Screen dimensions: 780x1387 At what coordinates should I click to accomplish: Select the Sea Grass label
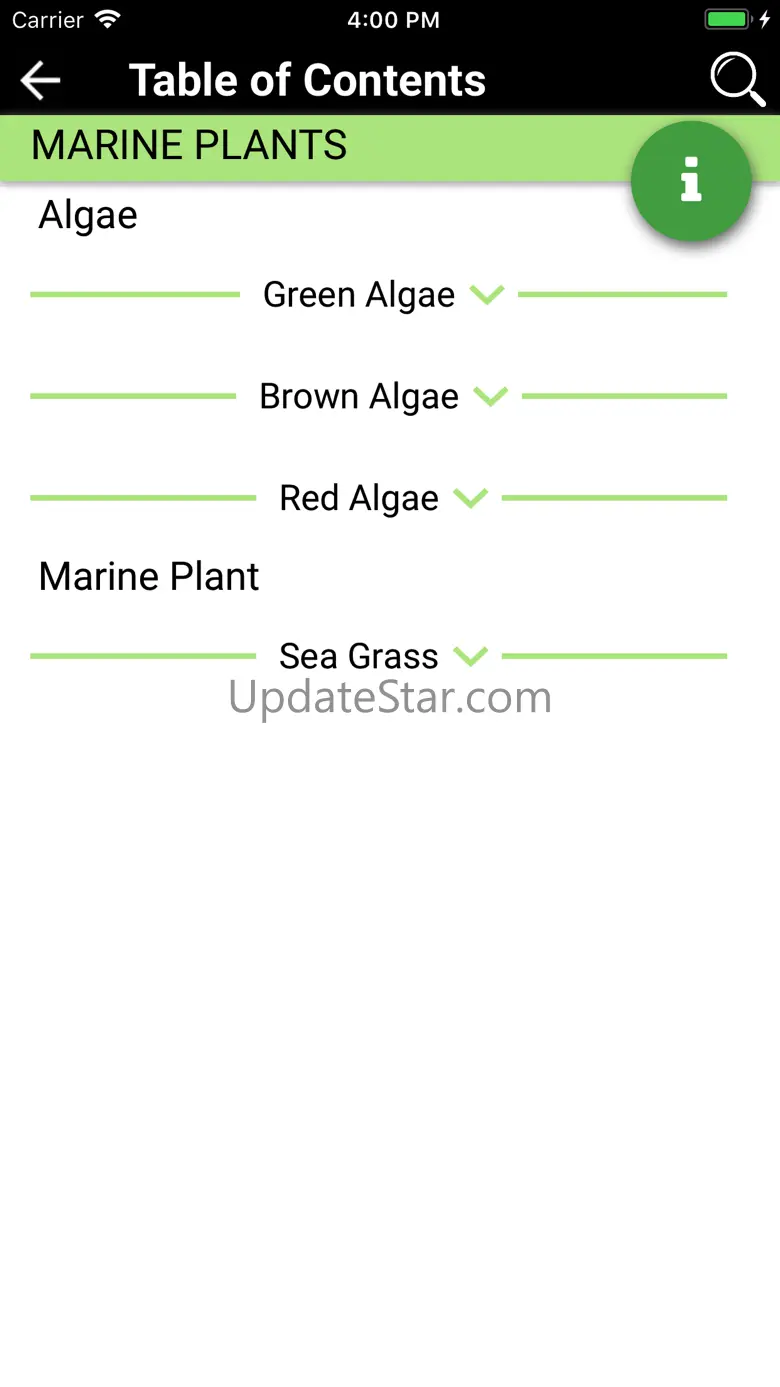(x=358, y=657)
